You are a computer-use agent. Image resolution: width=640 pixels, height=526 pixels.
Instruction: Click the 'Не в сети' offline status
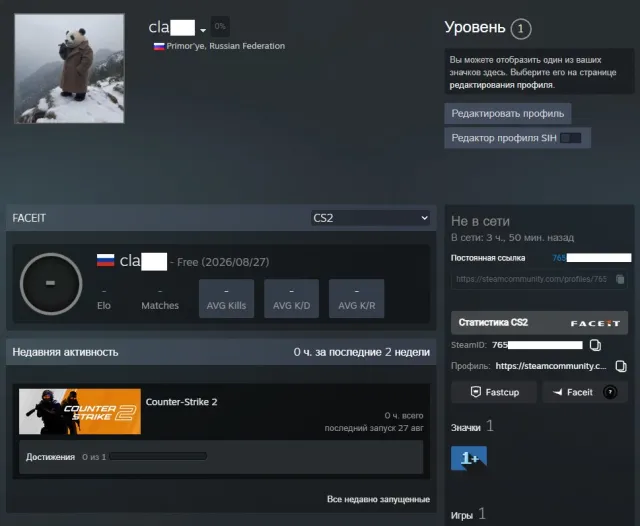coord(480,221)
